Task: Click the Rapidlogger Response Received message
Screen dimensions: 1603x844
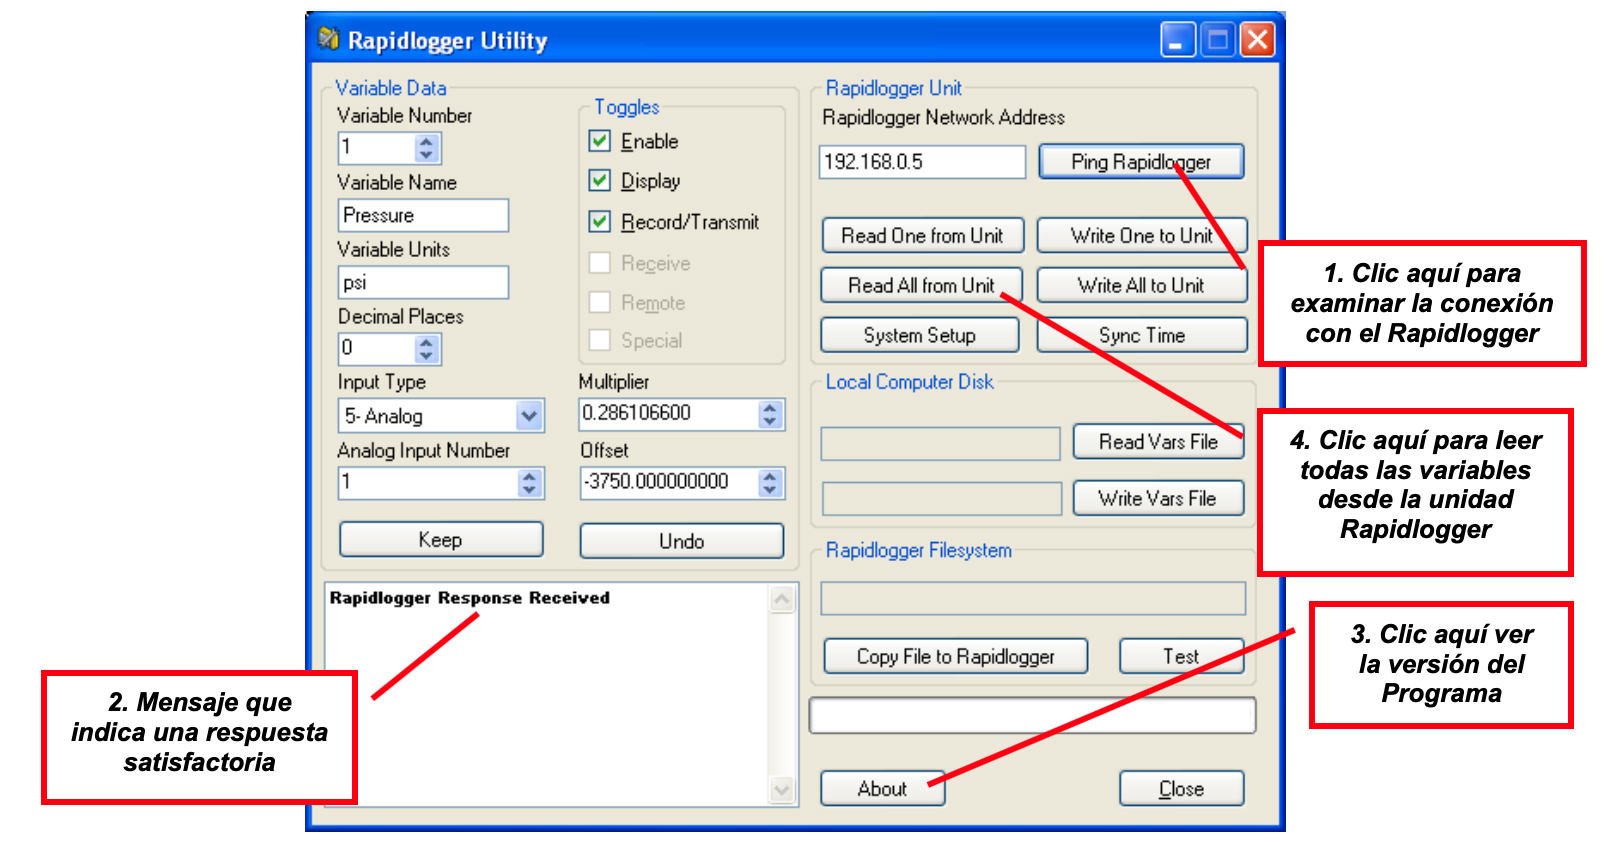Action: pyautogui.click(x=469, y=597)
